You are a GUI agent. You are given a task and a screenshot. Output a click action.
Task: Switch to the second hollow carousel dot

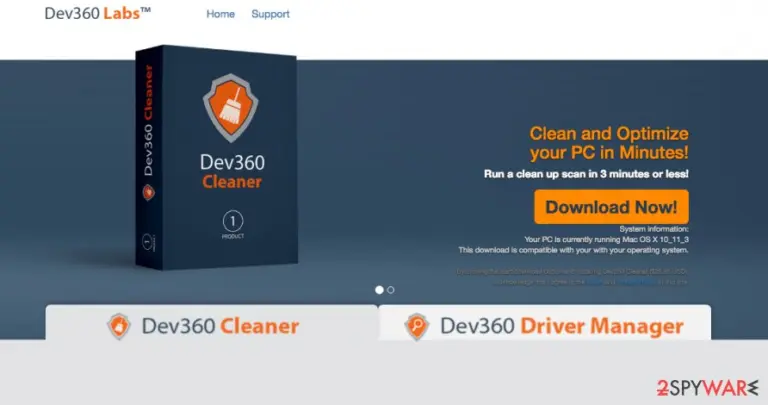[x=390, y=290]
